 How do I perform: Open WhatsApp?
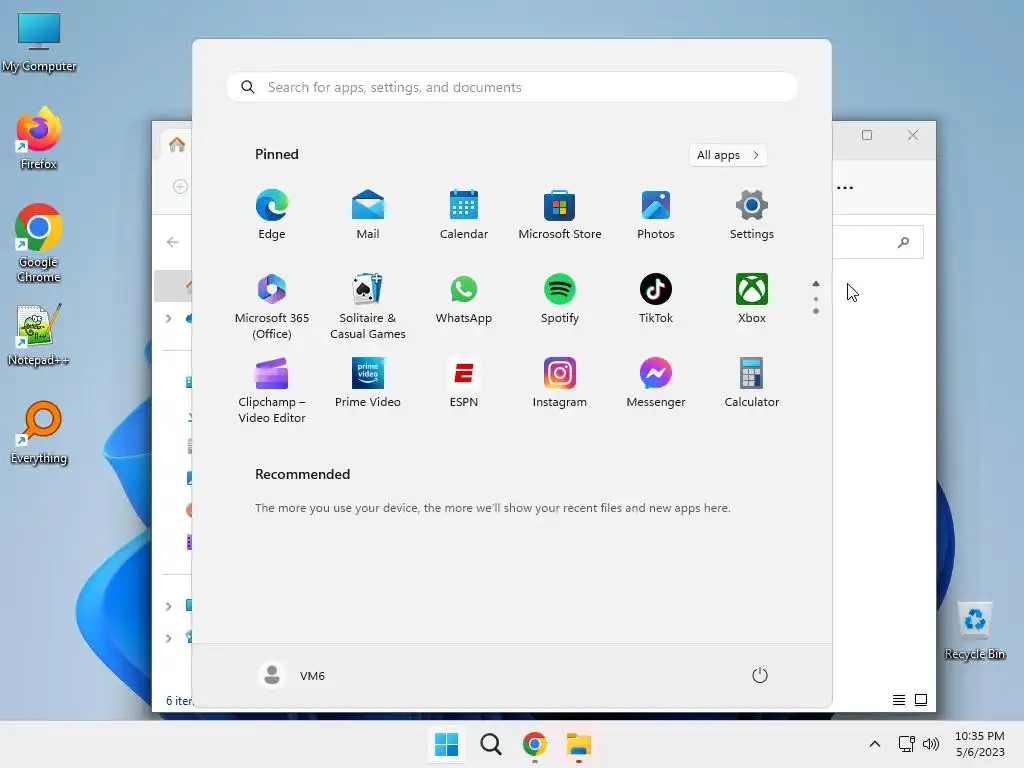pos(464,299)
